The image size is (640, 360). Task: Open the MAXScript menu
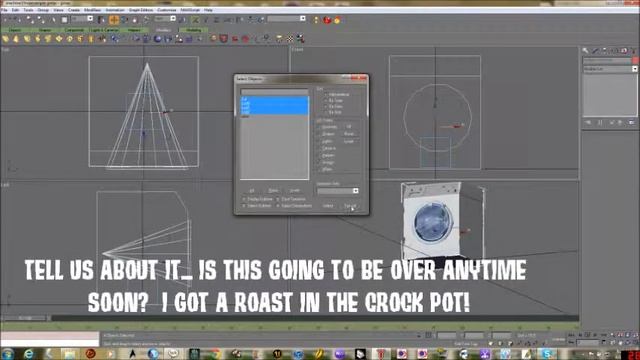[190, 10]
